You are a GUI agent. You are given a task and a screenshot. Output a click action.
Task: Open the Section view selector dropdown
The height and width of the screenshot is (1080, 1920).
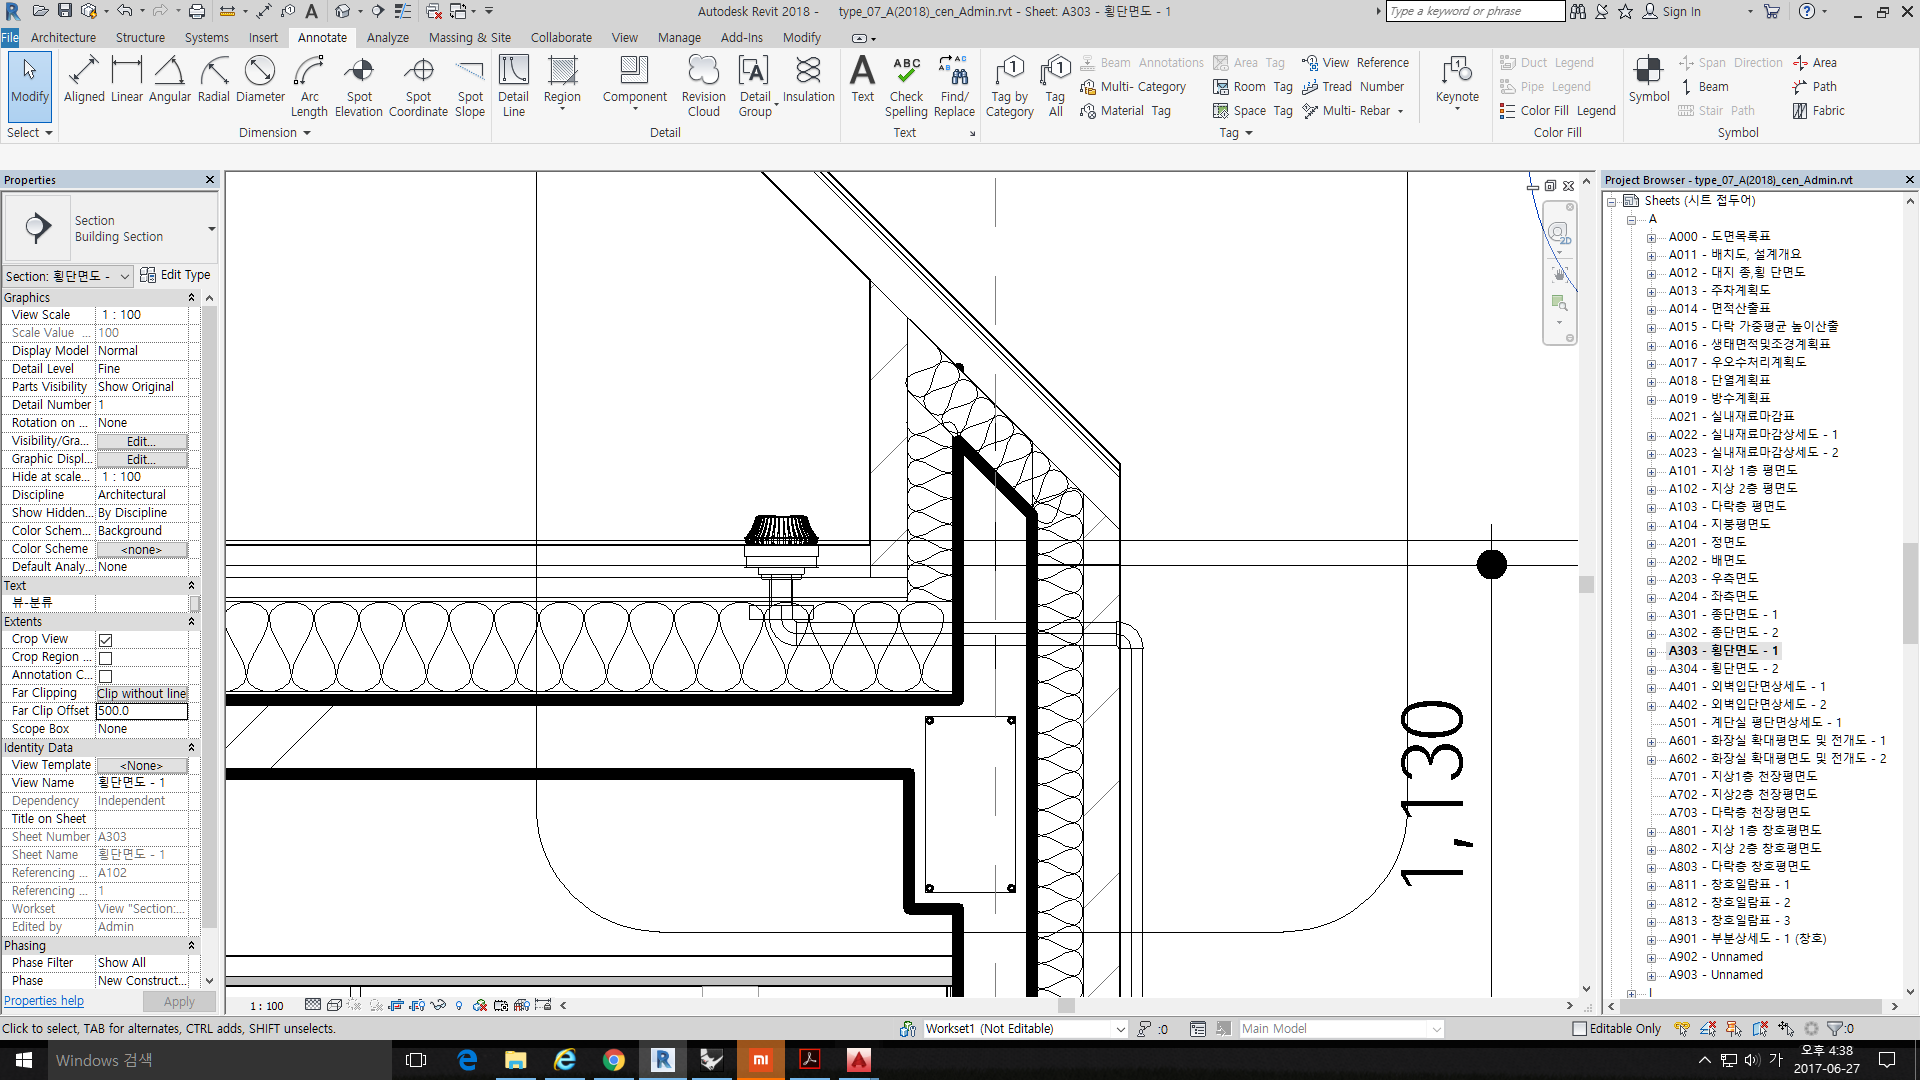(x=124, y=277)
